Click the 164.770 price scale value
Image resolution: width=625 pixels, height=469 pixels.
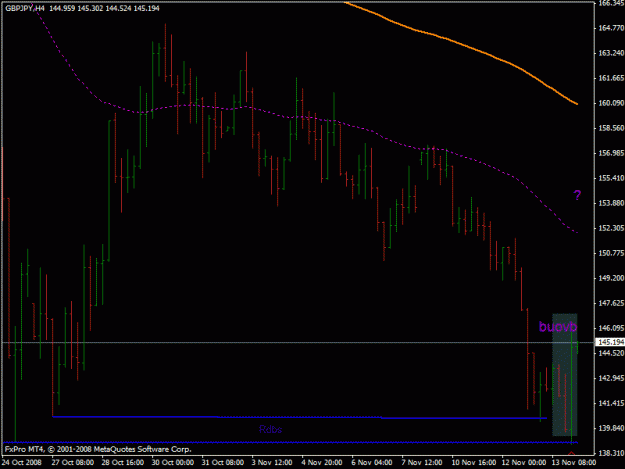(611, 28)
